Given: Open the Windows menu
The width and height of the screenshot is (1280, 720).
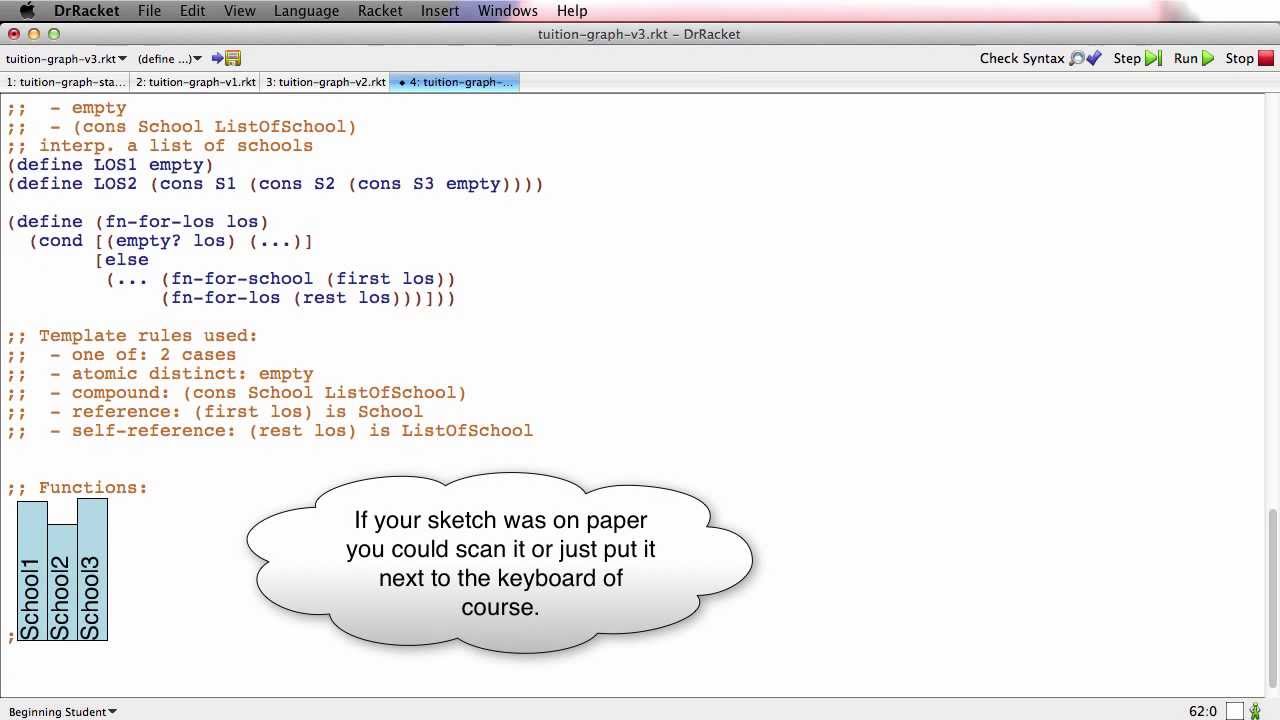Looking at the screenshot, I should 508,11.
